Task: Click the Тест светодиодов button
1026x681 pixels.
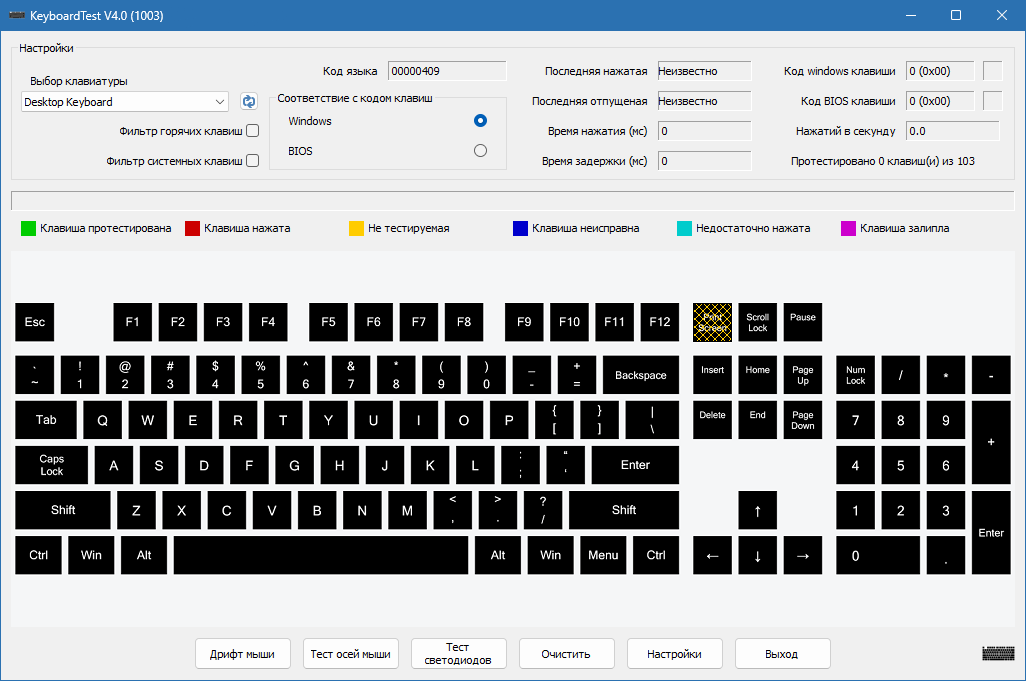Action: coord(458,654)
